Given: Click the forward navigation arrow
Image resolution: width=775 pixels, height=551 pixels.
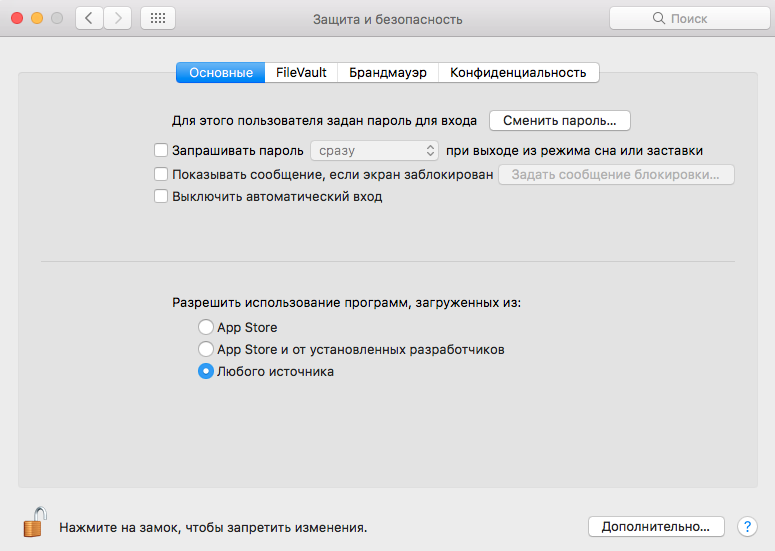Looking at the screenshot, I should [x=118, y=19].
